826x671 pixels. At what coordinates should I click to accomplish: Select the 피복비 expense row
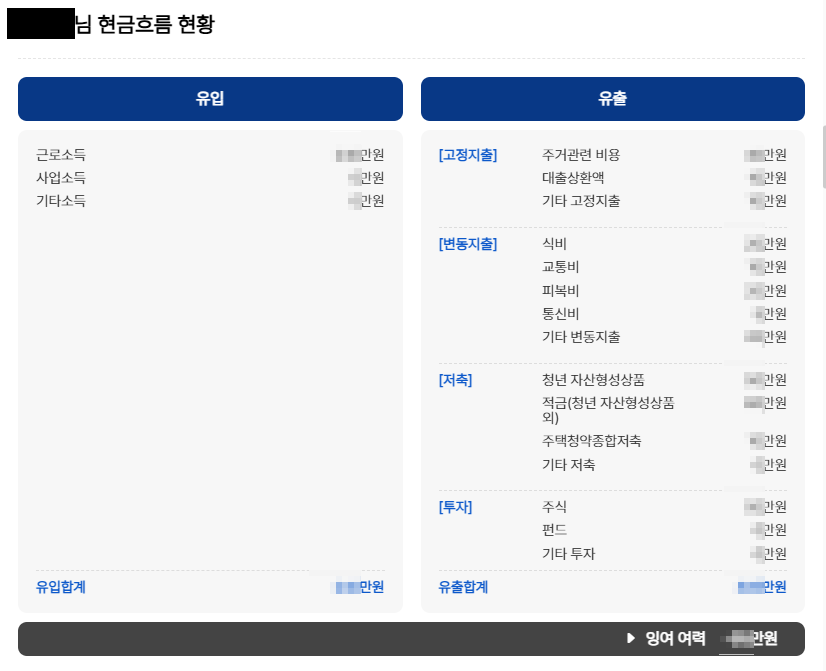point(664,291)
